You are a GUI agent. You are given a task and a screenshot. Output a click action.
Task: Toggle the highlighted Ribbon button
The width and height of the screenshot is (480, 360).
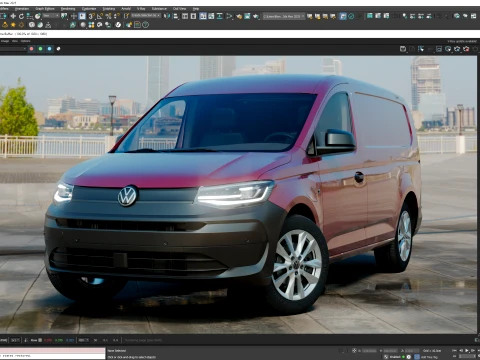click(203, 16)
